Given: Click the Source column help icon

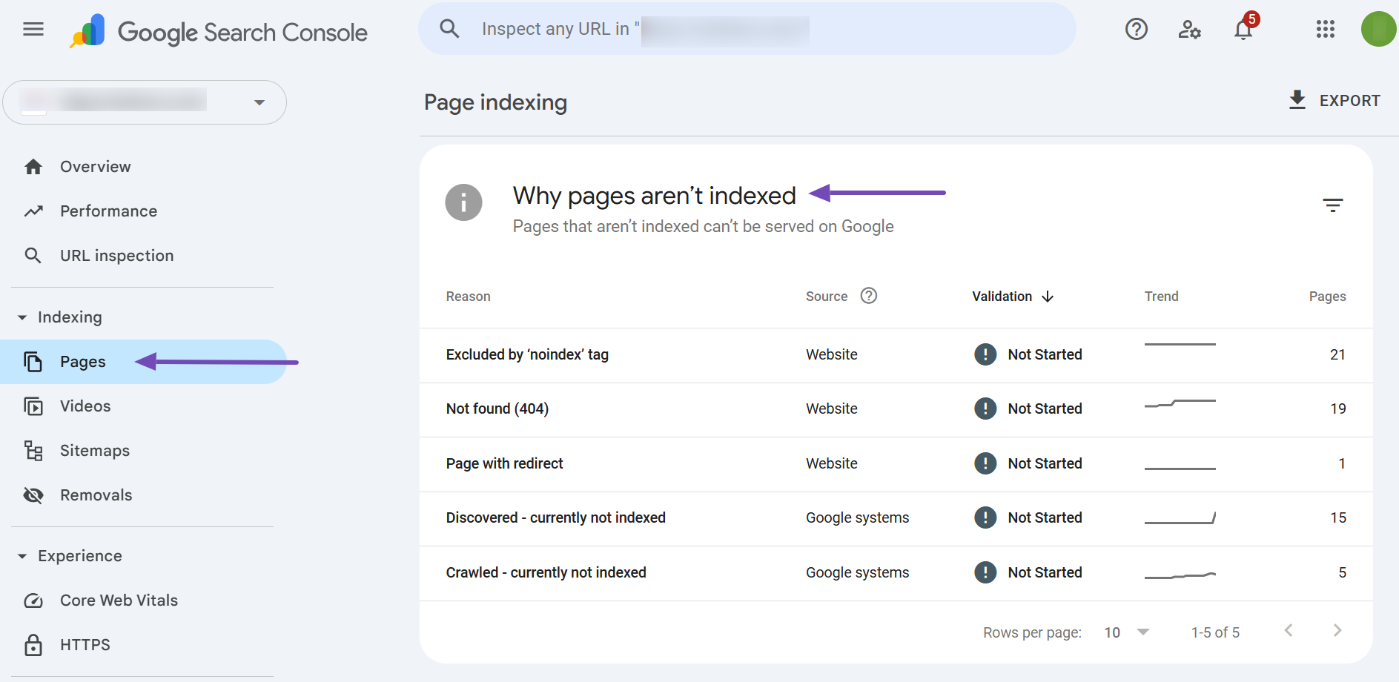Looking at the screenshot, I should (869, 296).
